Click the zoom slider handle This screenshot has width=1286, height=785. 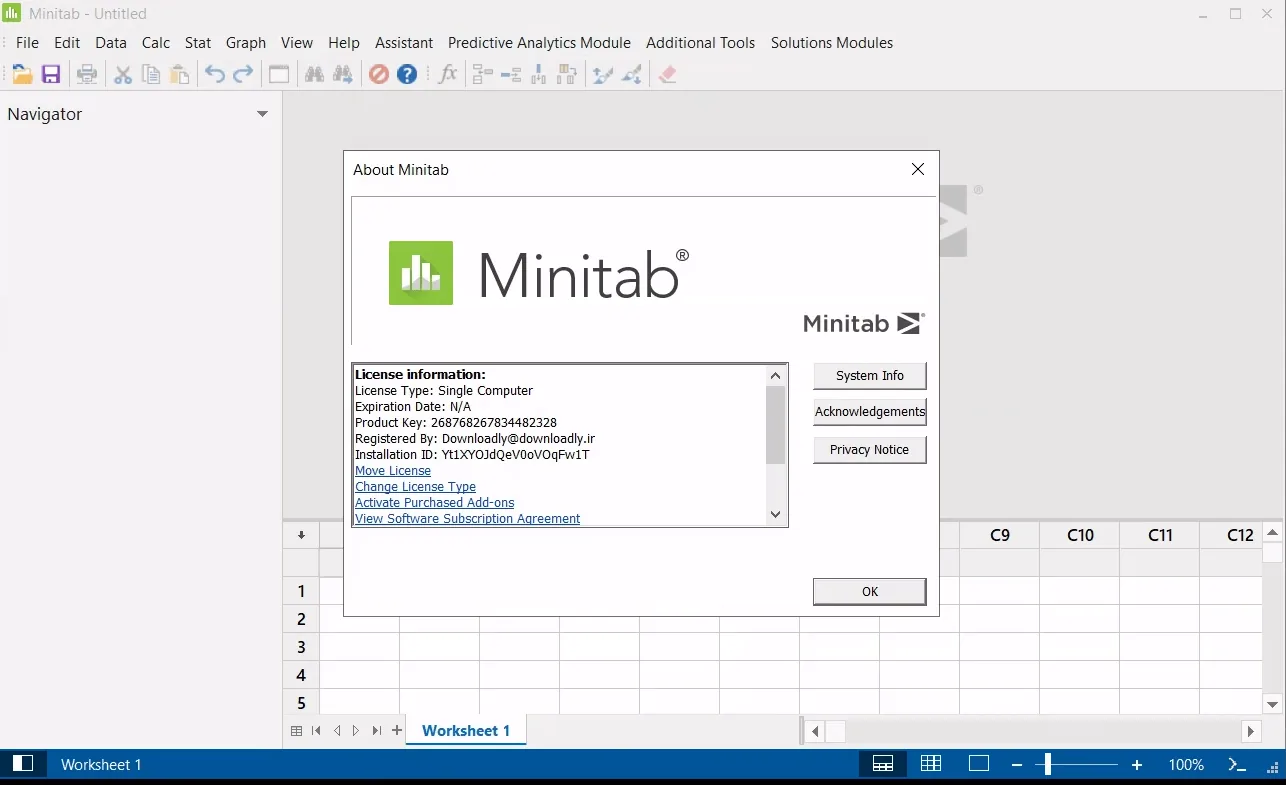tap(1047, 765)
